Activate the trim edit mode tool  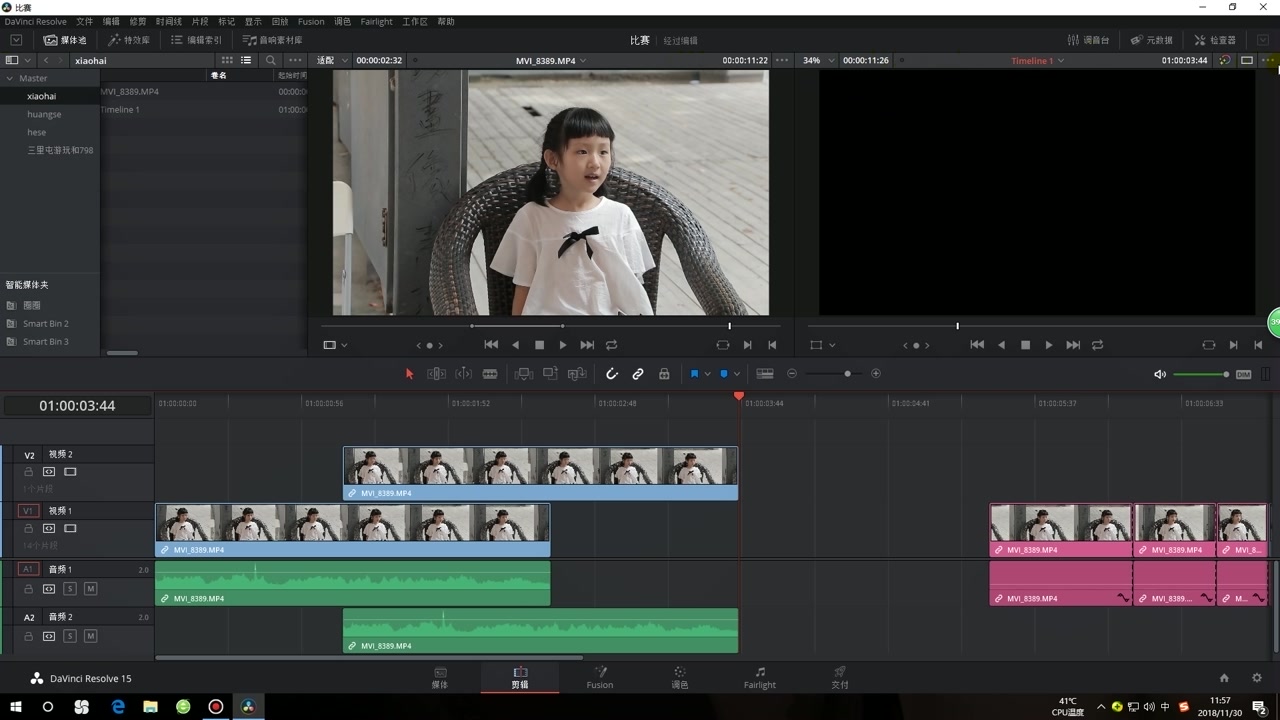437,374
